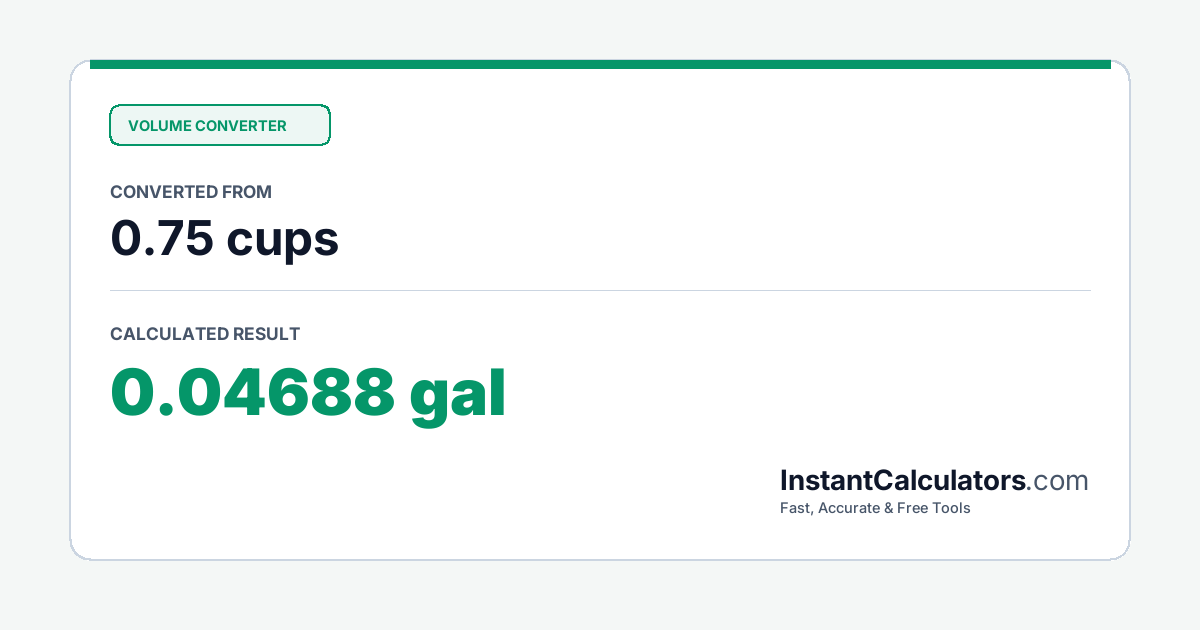Open the InstantCalculators brand link

point(903,480)
